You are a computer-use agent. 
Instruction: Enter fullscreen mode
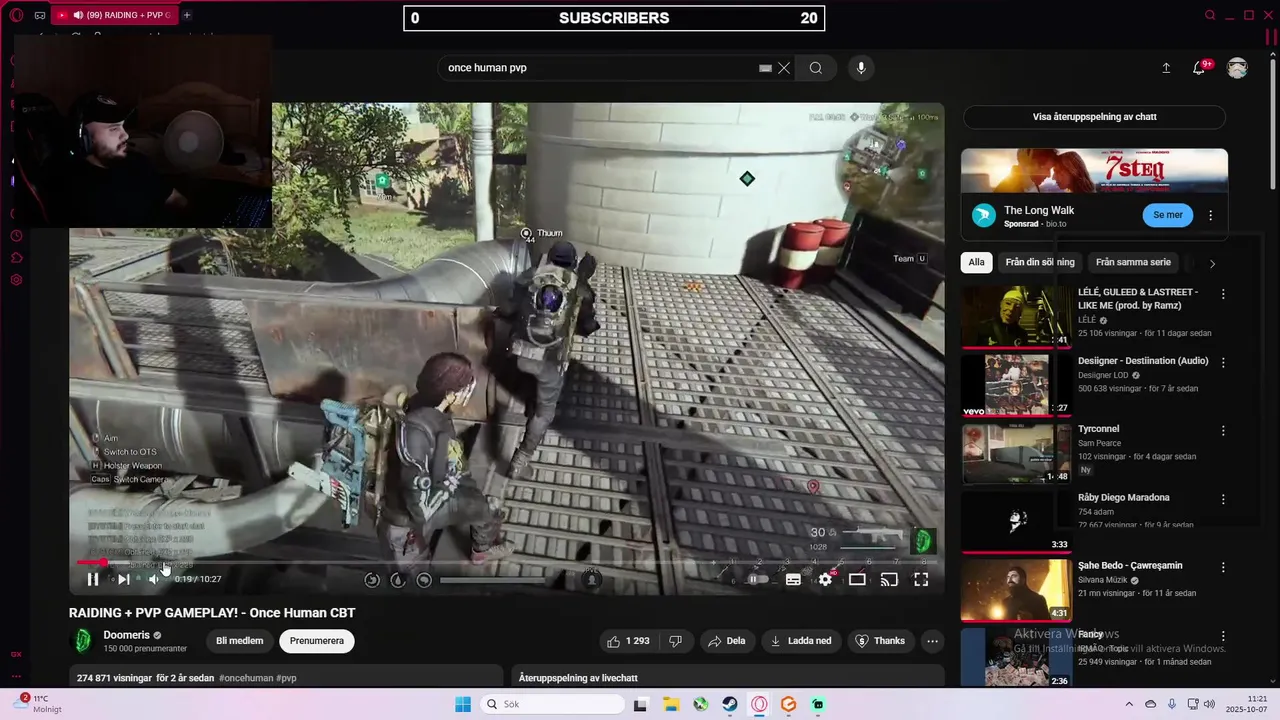tap(921, 579)
